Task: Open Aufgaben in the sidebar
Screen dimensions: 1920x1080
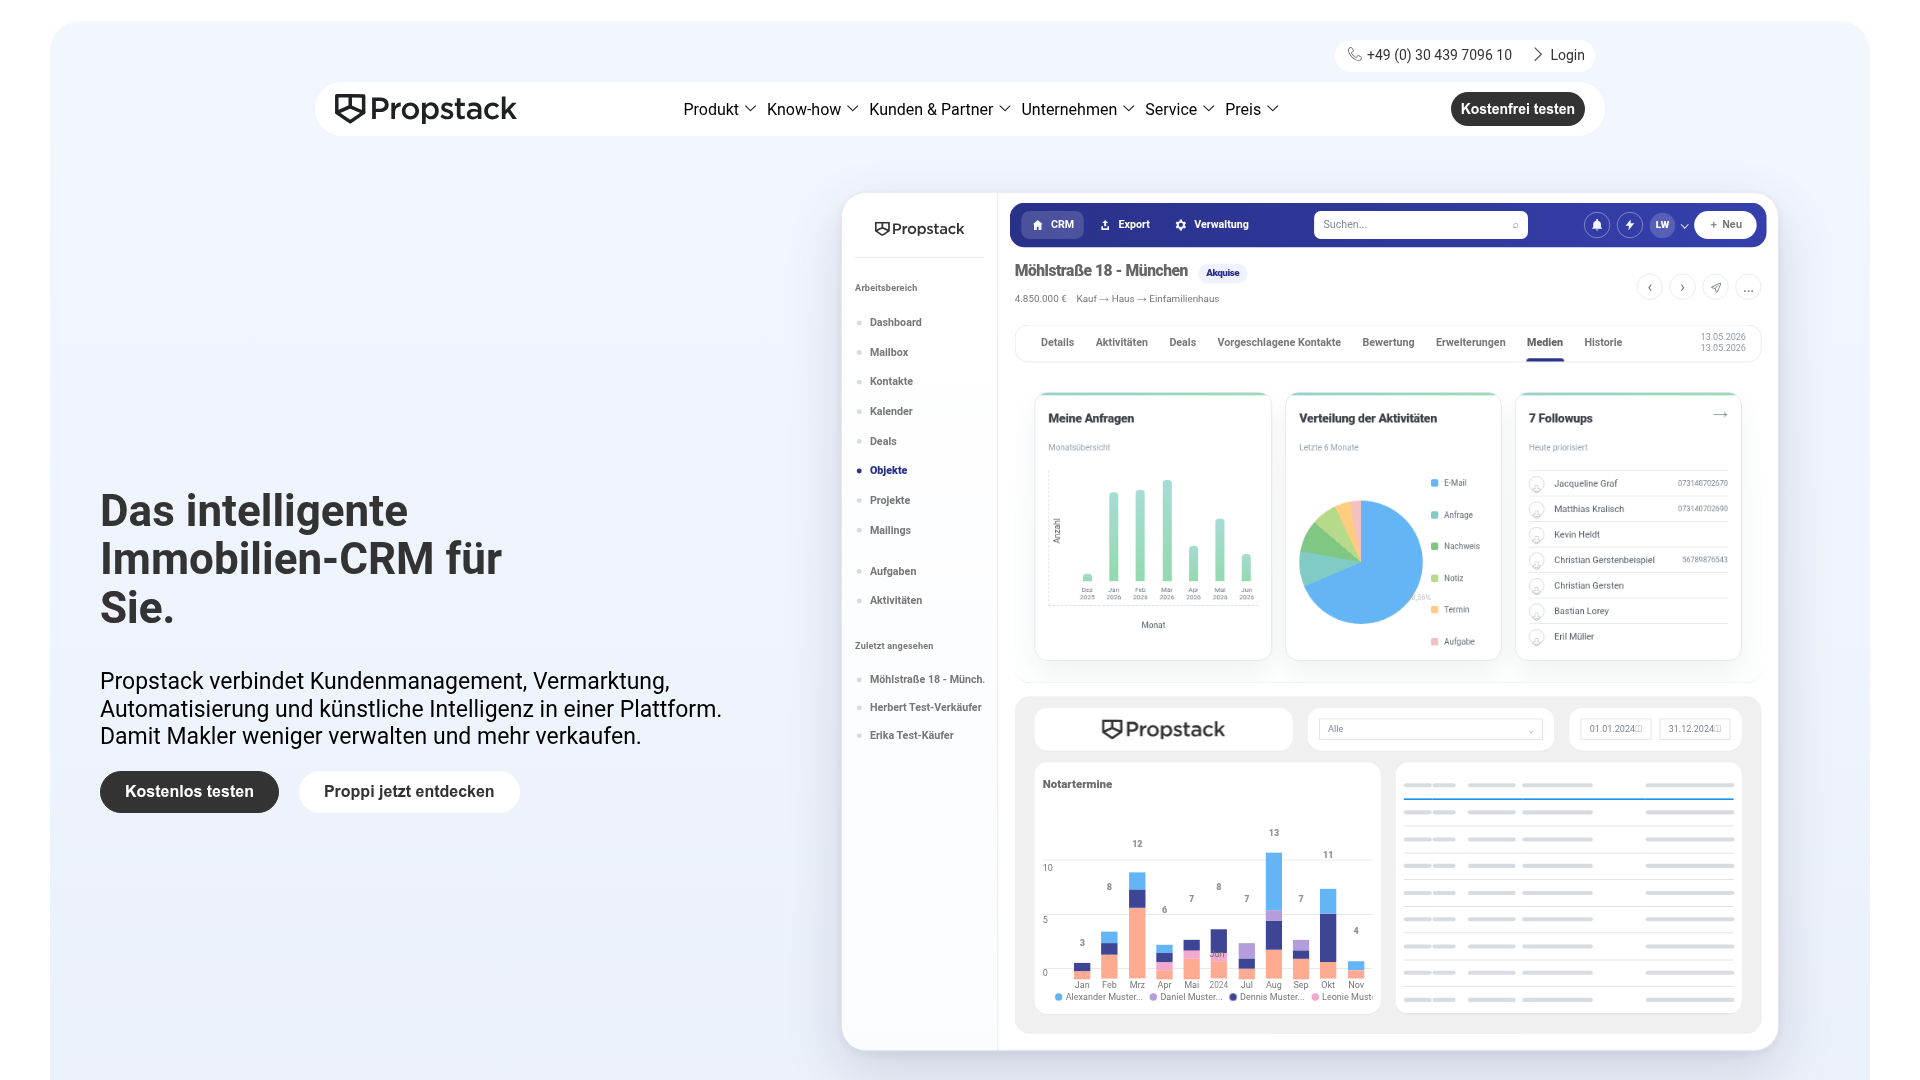Action: (892, 572)
